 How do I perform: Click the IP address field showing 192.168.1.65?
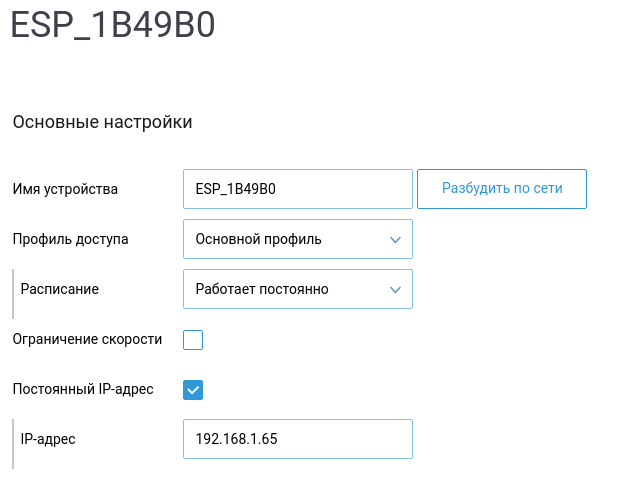[x=298, y=439]
